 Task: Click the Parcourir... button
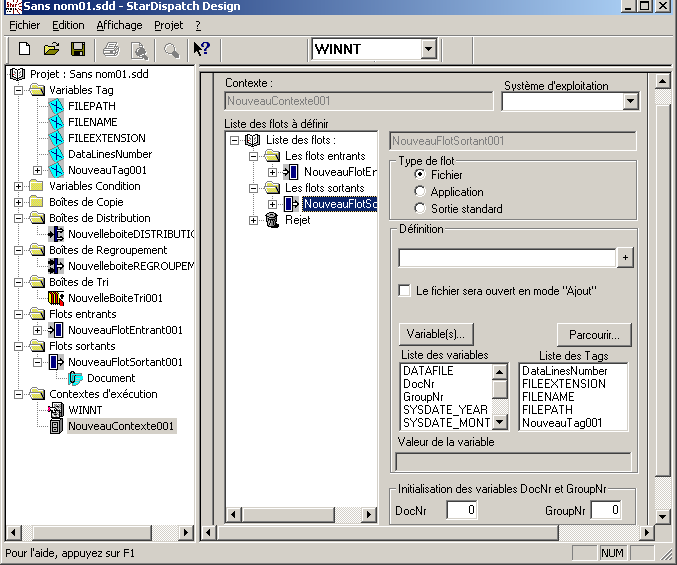594,334
